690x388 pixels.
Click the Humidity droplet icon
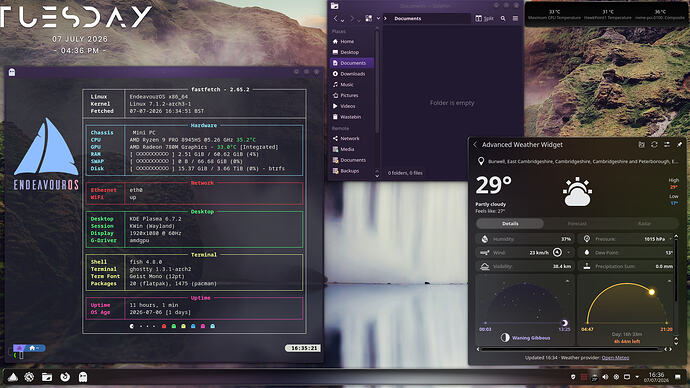pos(484,239)
